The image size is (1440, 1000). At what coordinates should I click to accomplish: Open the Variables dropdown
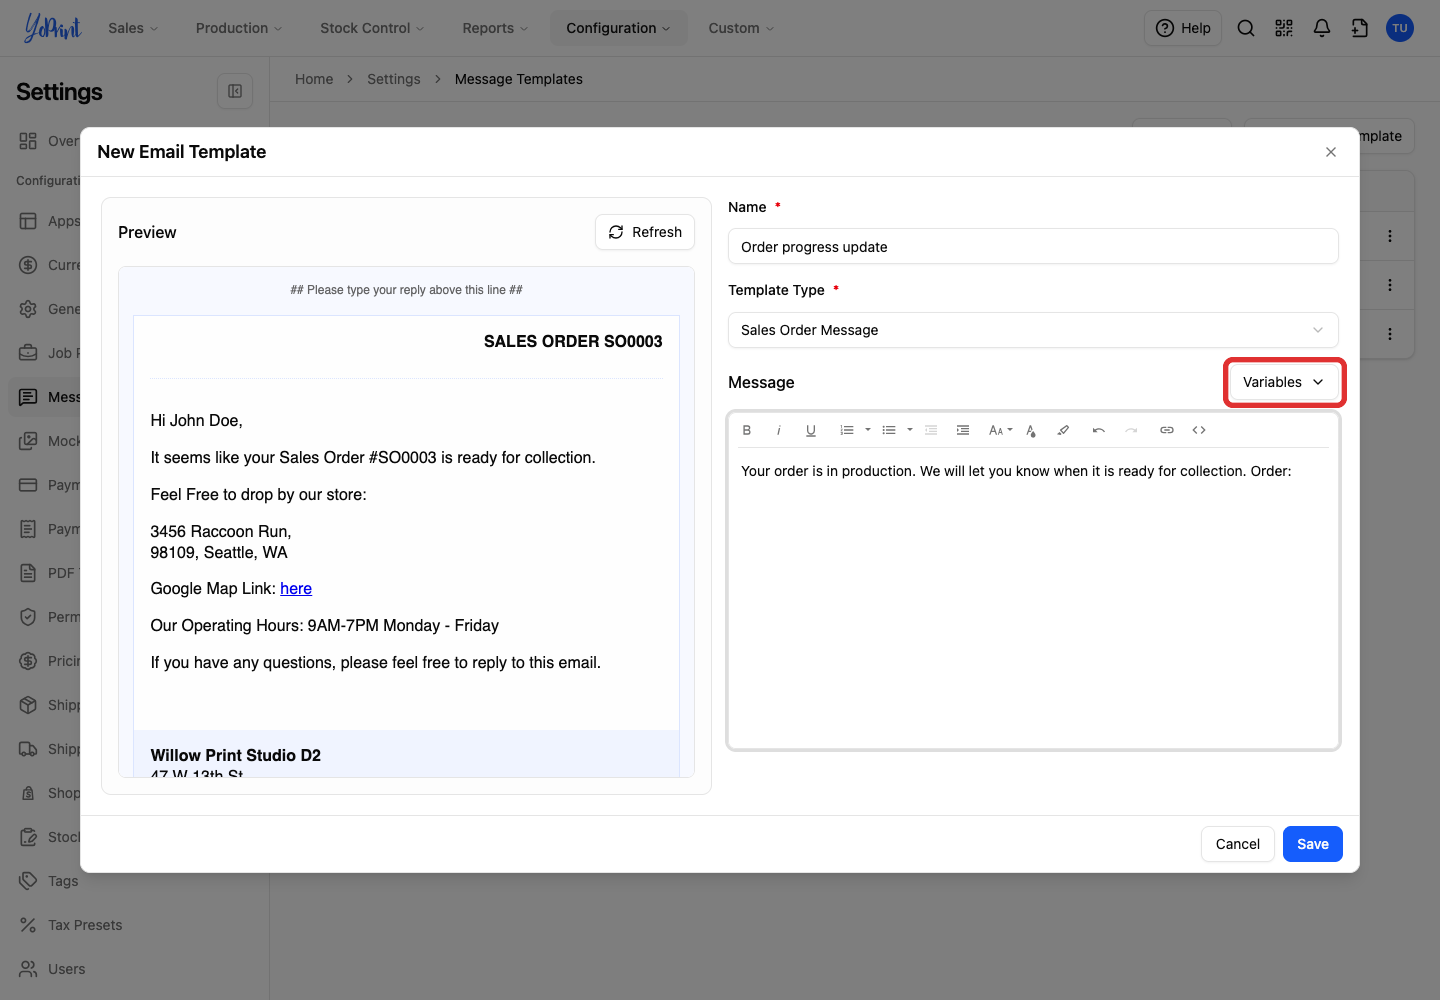click(x=1284, y=382)
